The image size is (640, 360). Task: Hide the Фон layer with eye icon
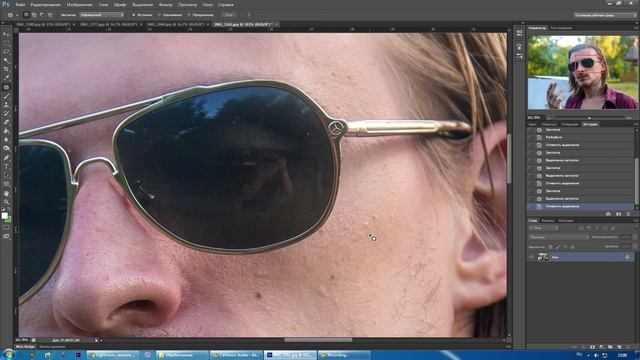tap(531, 257)
